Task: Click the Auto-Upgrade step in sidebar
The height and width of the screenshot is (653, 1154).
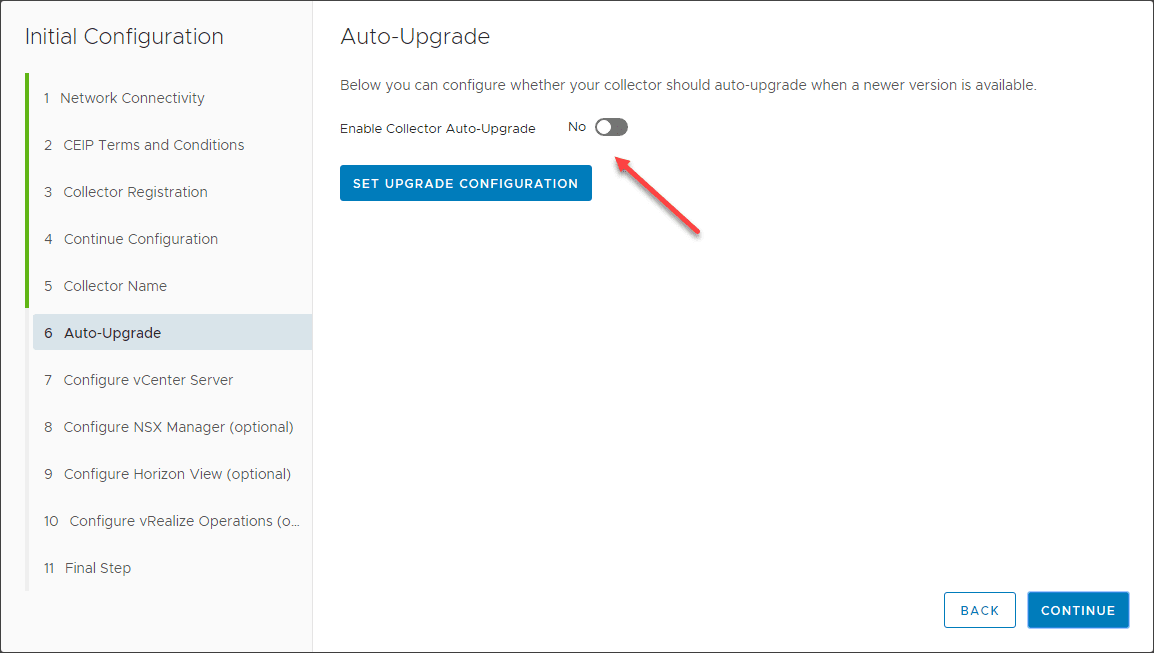Action: click(112, 333)
